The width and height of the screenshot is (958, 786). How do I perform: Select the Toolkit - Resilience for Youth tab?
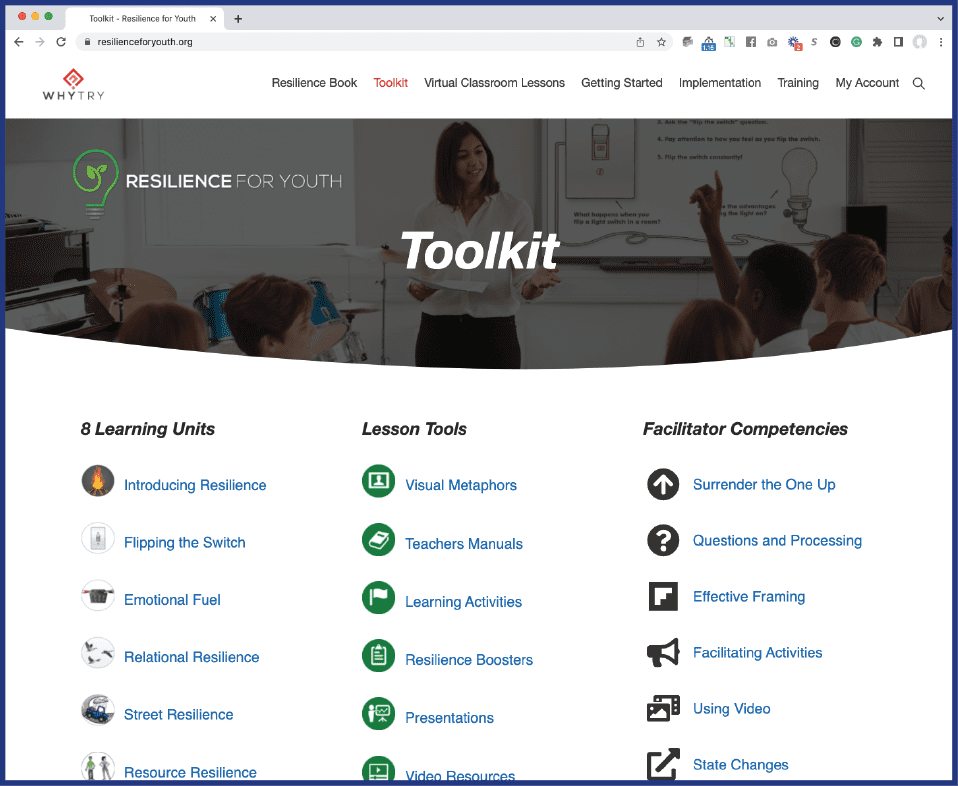144,18
